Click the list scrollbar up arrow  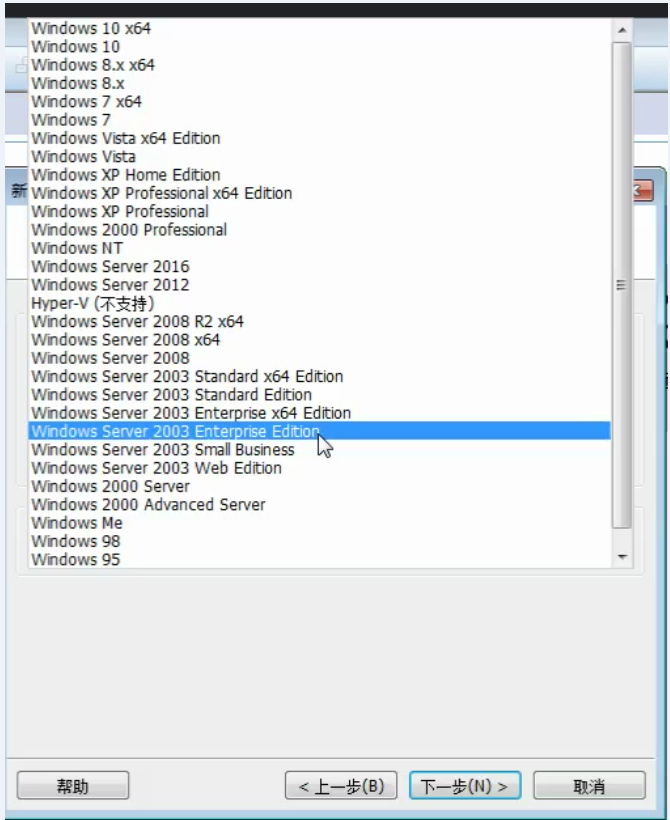point(622,30)
